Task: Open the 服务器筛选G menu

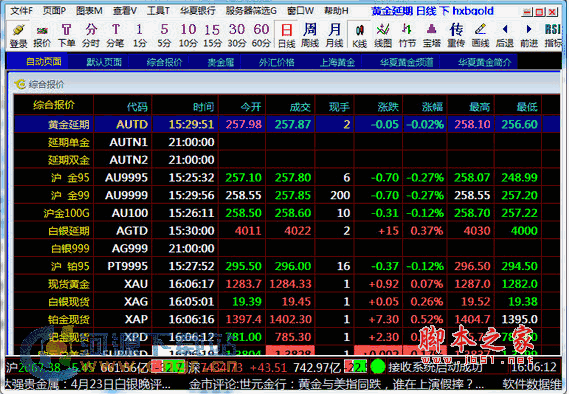Action: (251, 11)
